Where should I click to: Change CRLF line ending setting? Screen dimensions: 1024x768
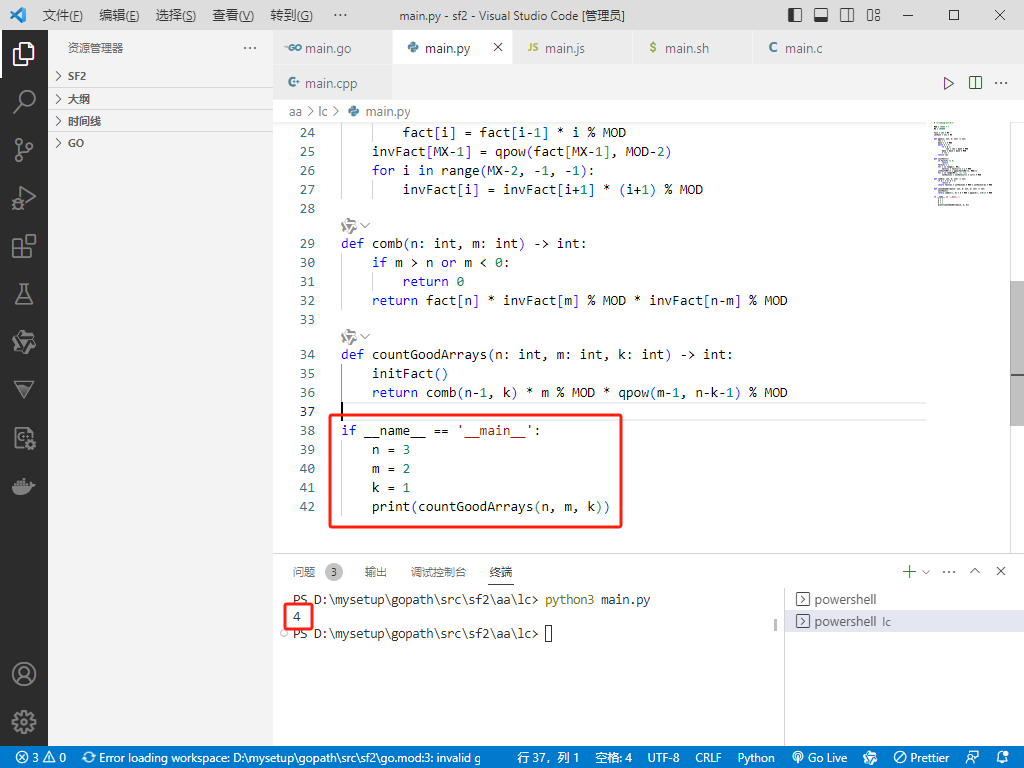pyautogui.click(x=708, y=758)
